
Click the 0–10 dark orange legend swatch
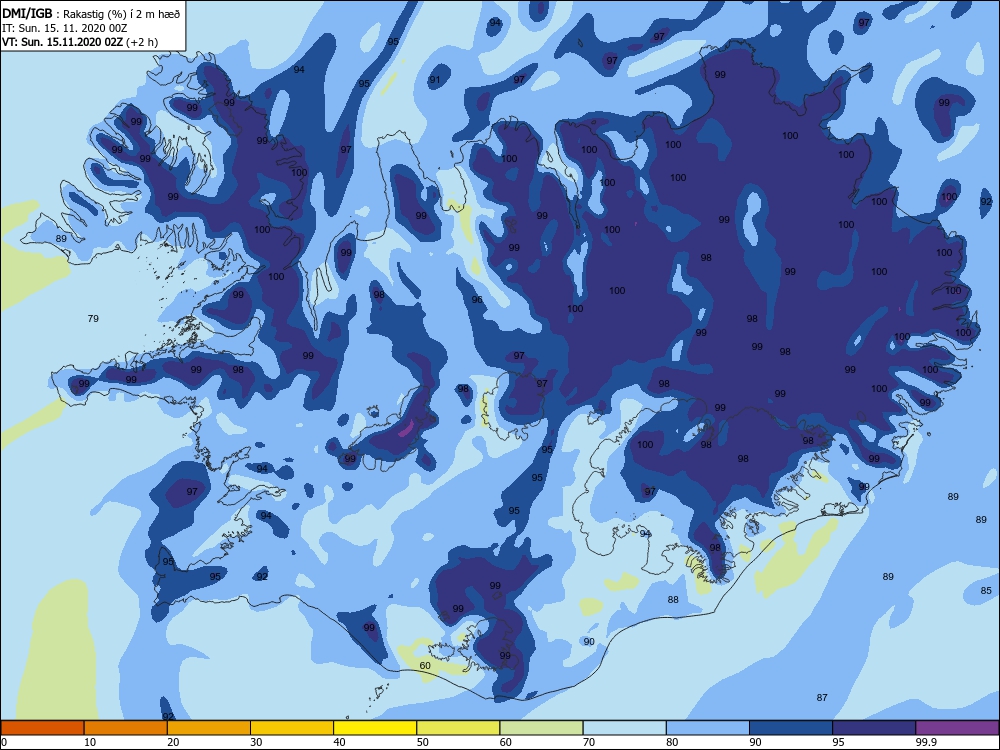point(42,728)
